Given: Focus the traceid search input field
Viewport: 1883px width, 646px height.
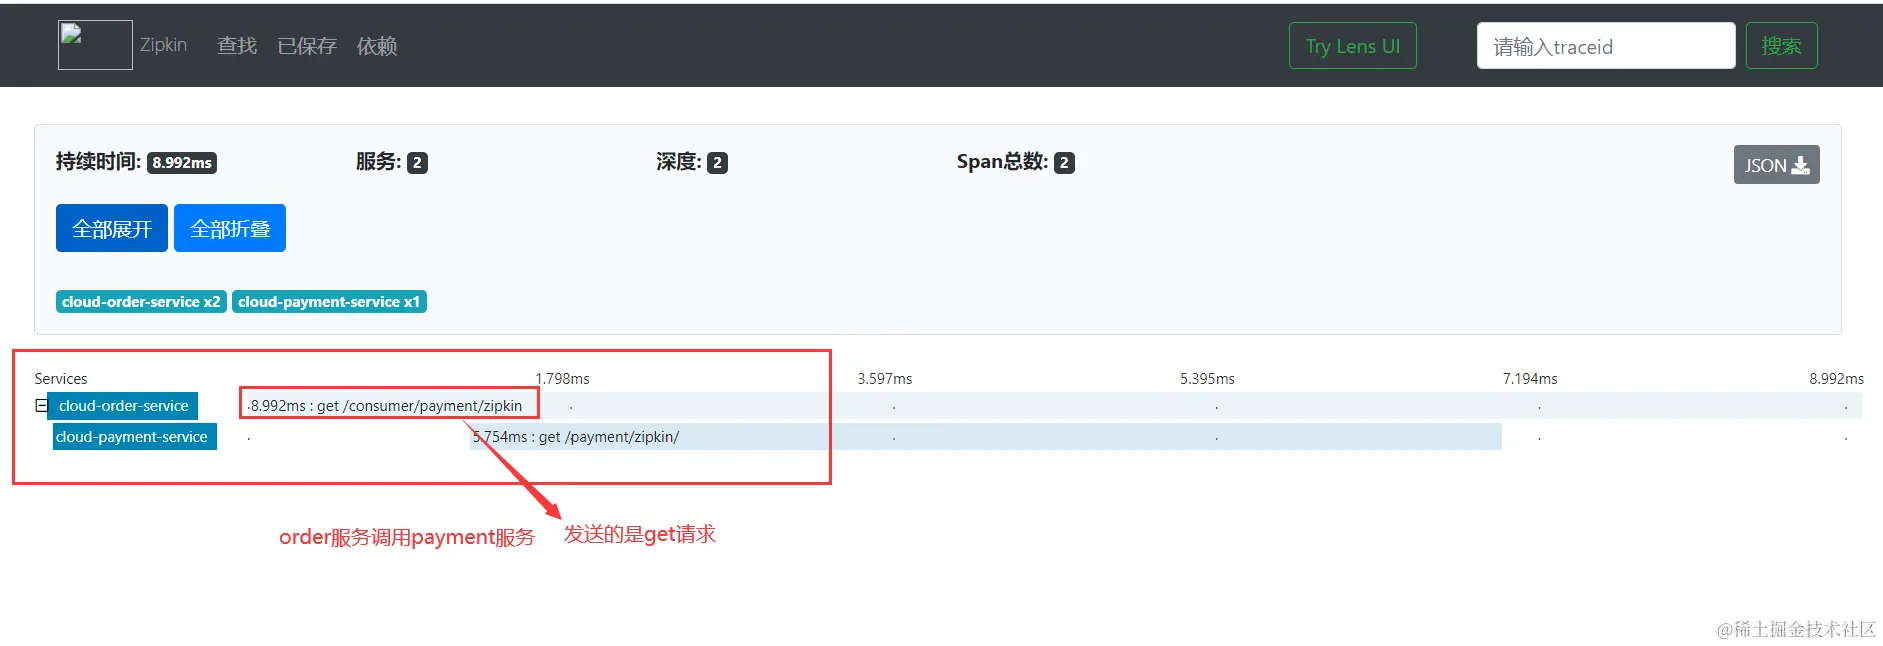Looking at the screenshot, I should [x=1606, y=46].
